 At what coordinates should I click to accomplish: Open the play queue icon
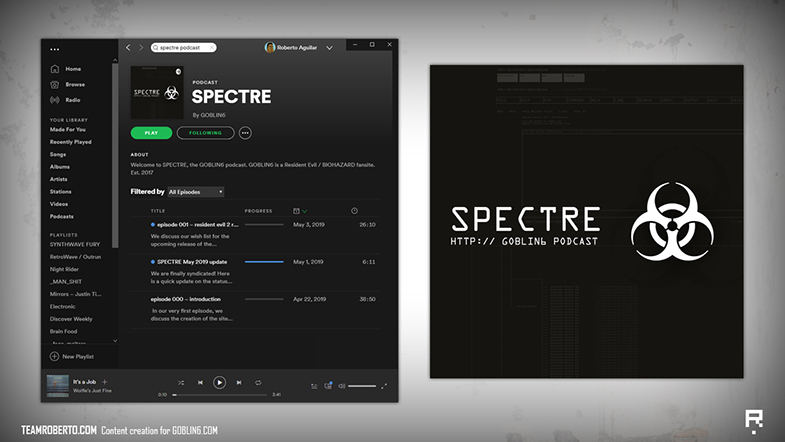click(314, 386)
